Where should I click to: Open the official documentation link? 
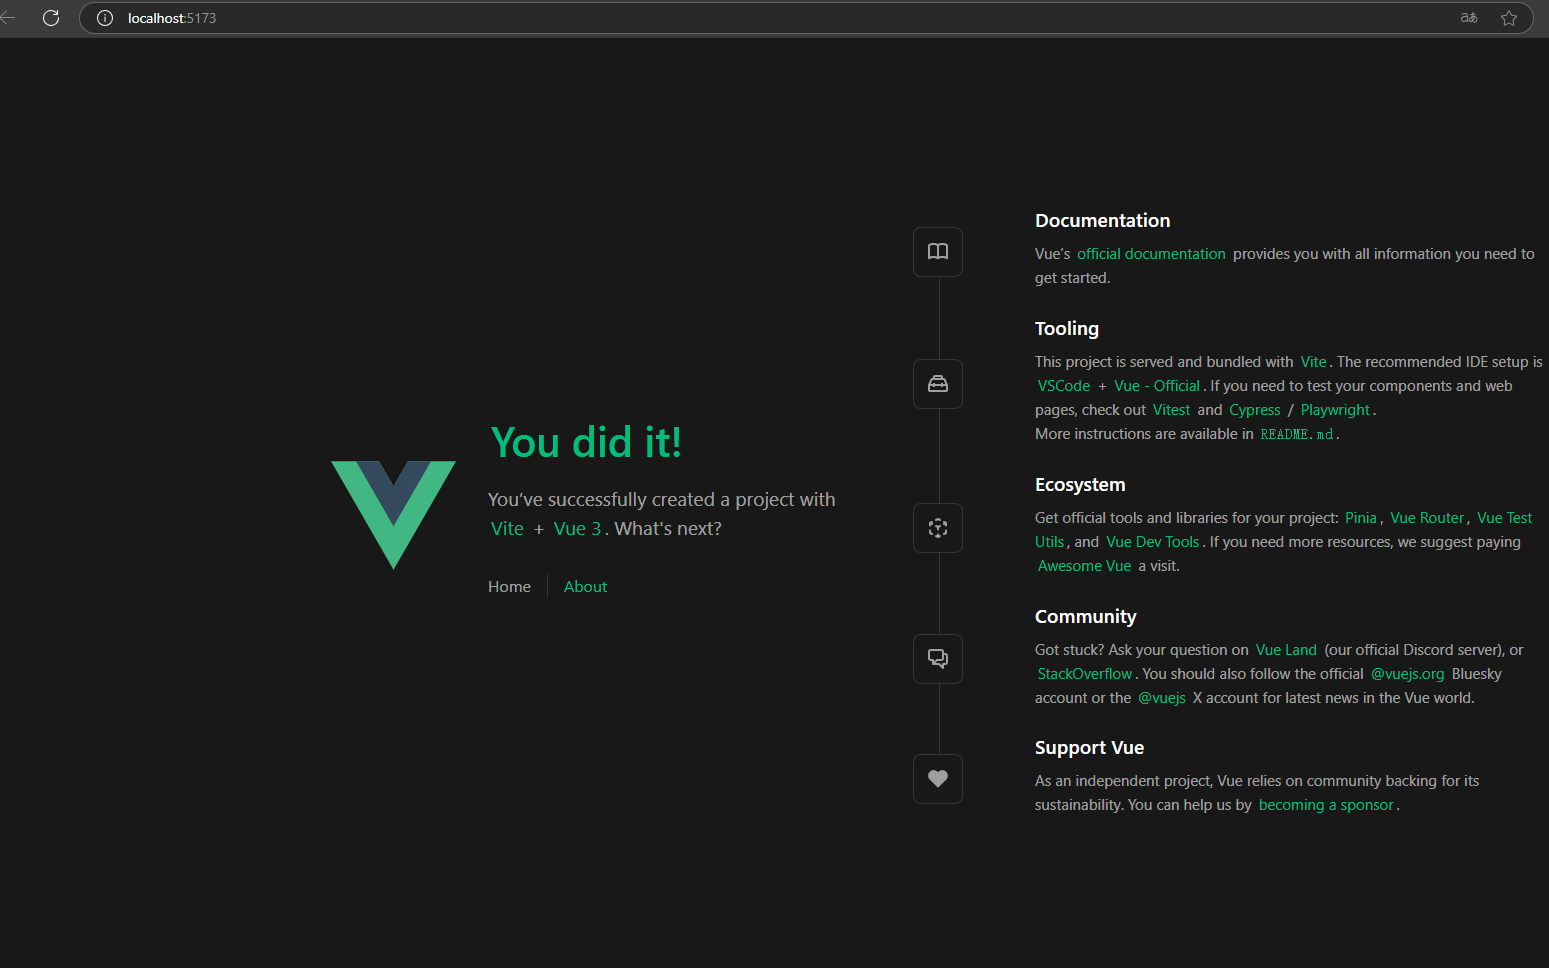click(x=1151, y=254)
